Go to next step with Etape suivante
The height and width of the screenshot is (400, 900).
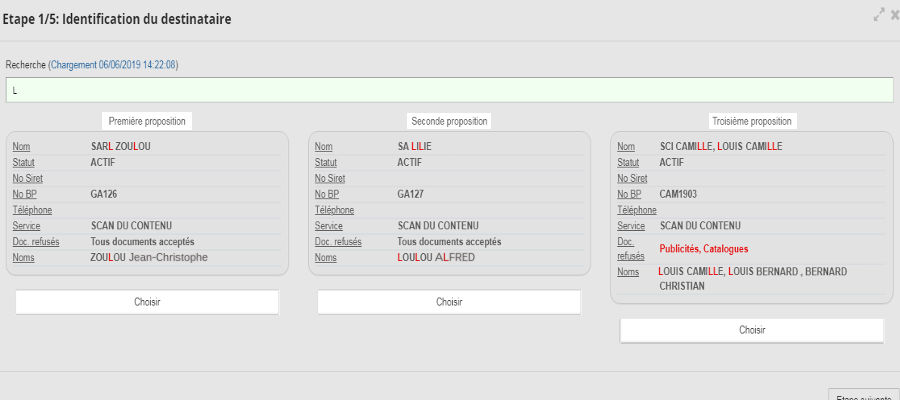(x=865, y=395)
